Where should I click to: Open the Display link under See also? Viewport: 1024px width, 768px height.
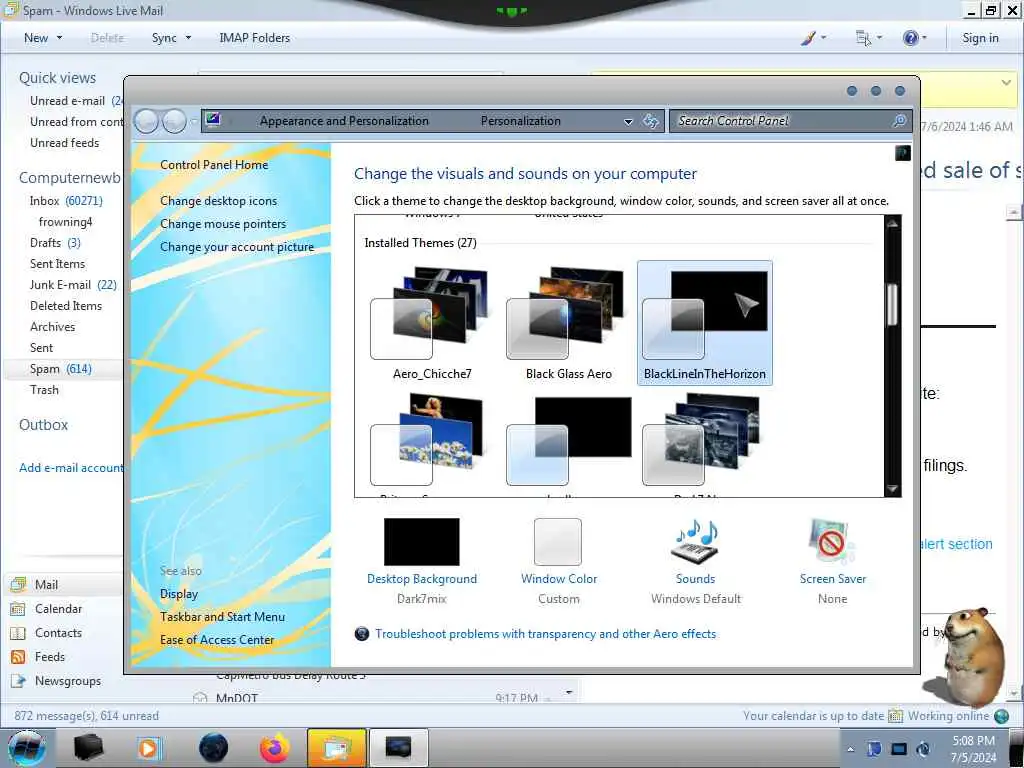coord(179,594)
